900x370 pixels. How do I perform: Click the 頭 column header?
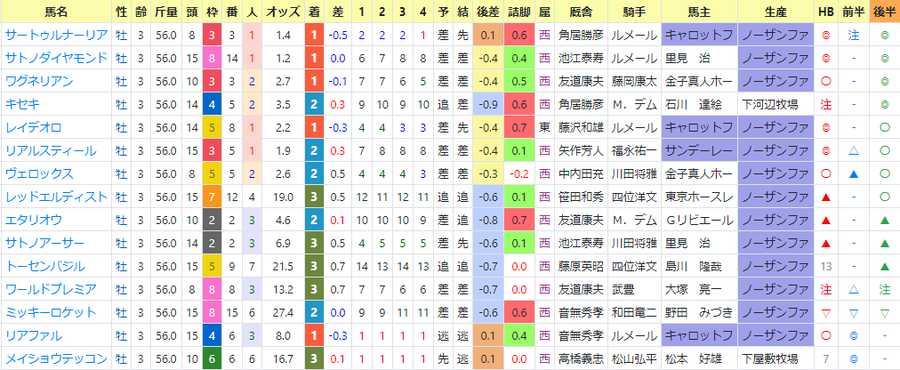192,11
